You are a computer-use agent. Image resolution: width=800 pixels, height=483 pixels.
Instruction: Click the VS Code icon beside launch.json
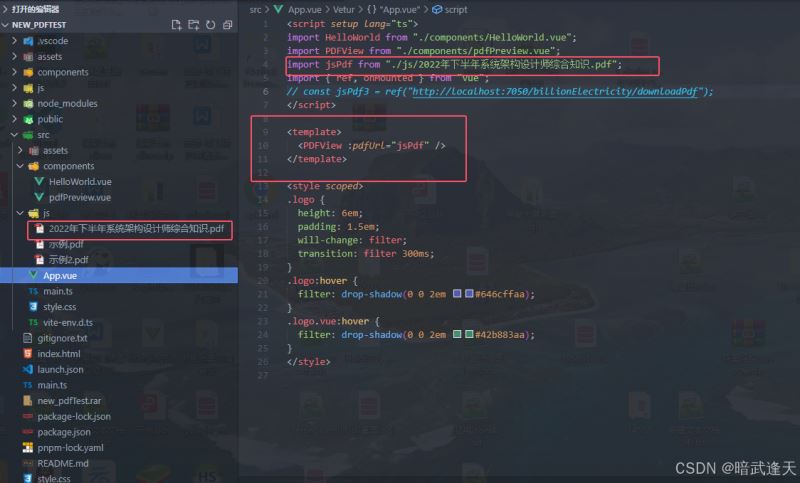pos(28,369)
